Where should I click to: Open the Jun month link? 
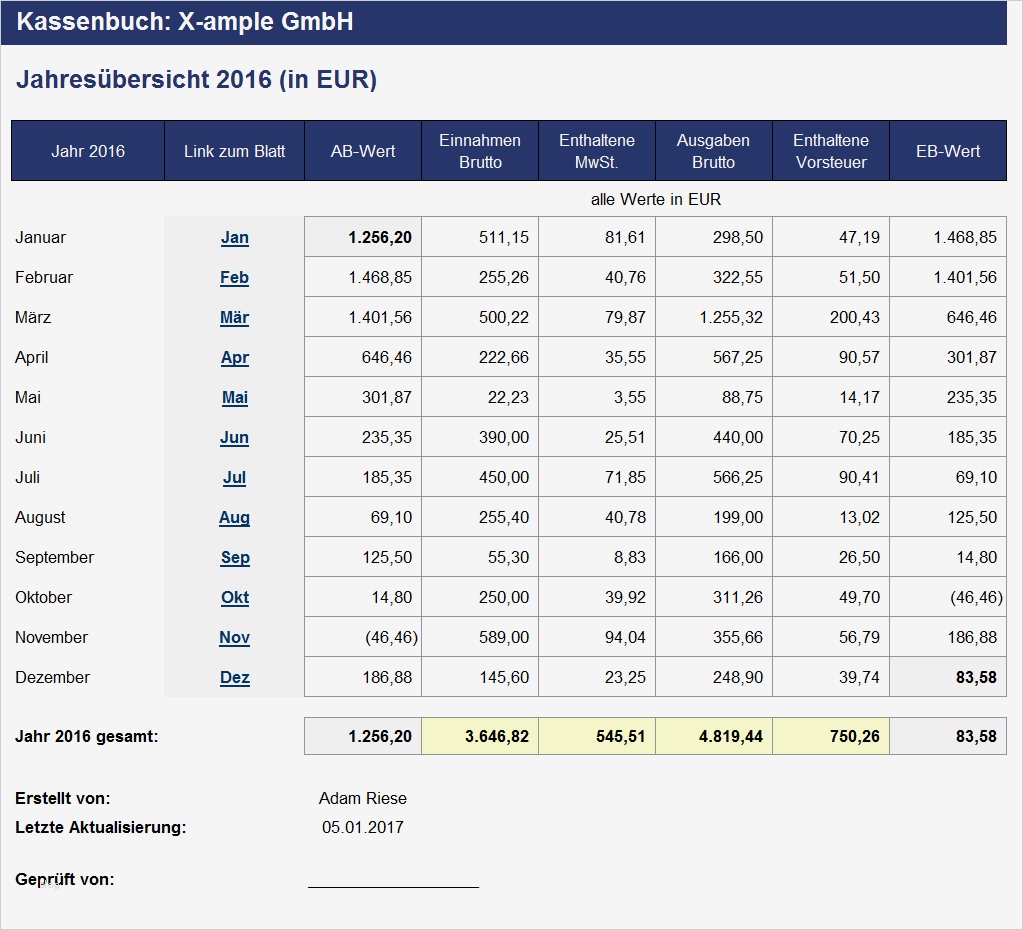234,438
